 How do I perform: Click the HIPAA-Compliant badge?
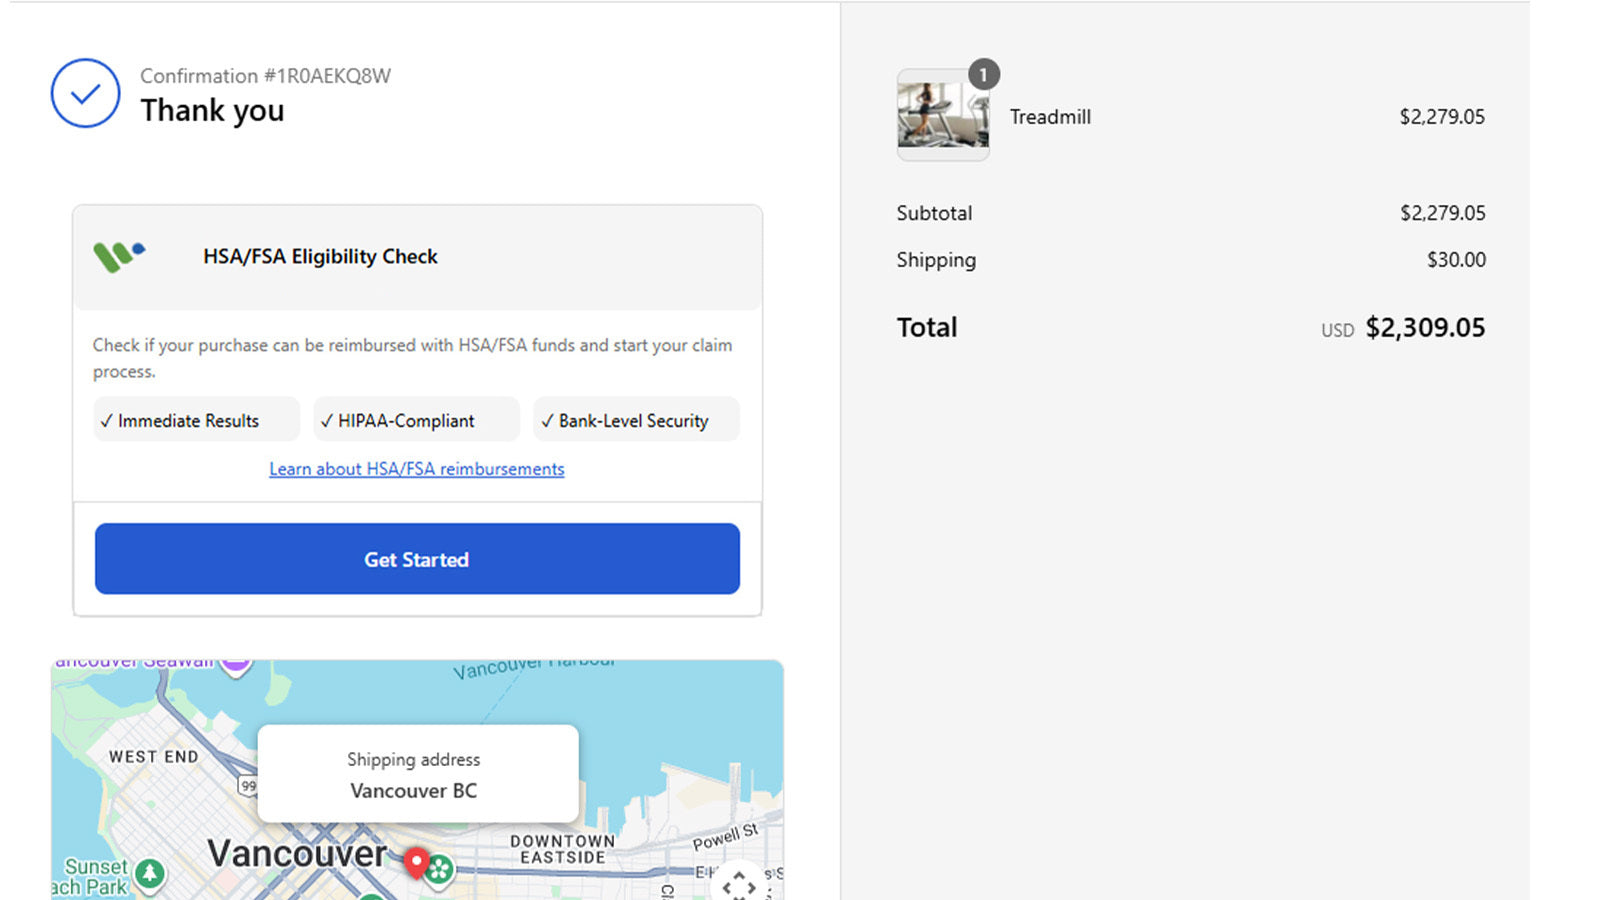417,420
